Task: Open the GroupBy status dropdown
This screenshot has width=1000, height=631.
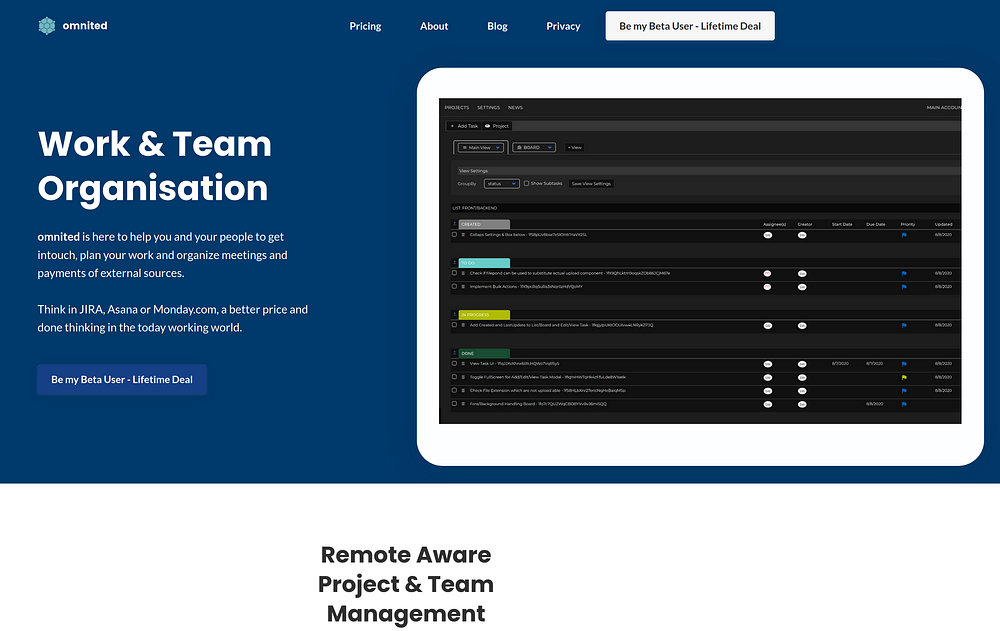Action: (x=501, y=184)
